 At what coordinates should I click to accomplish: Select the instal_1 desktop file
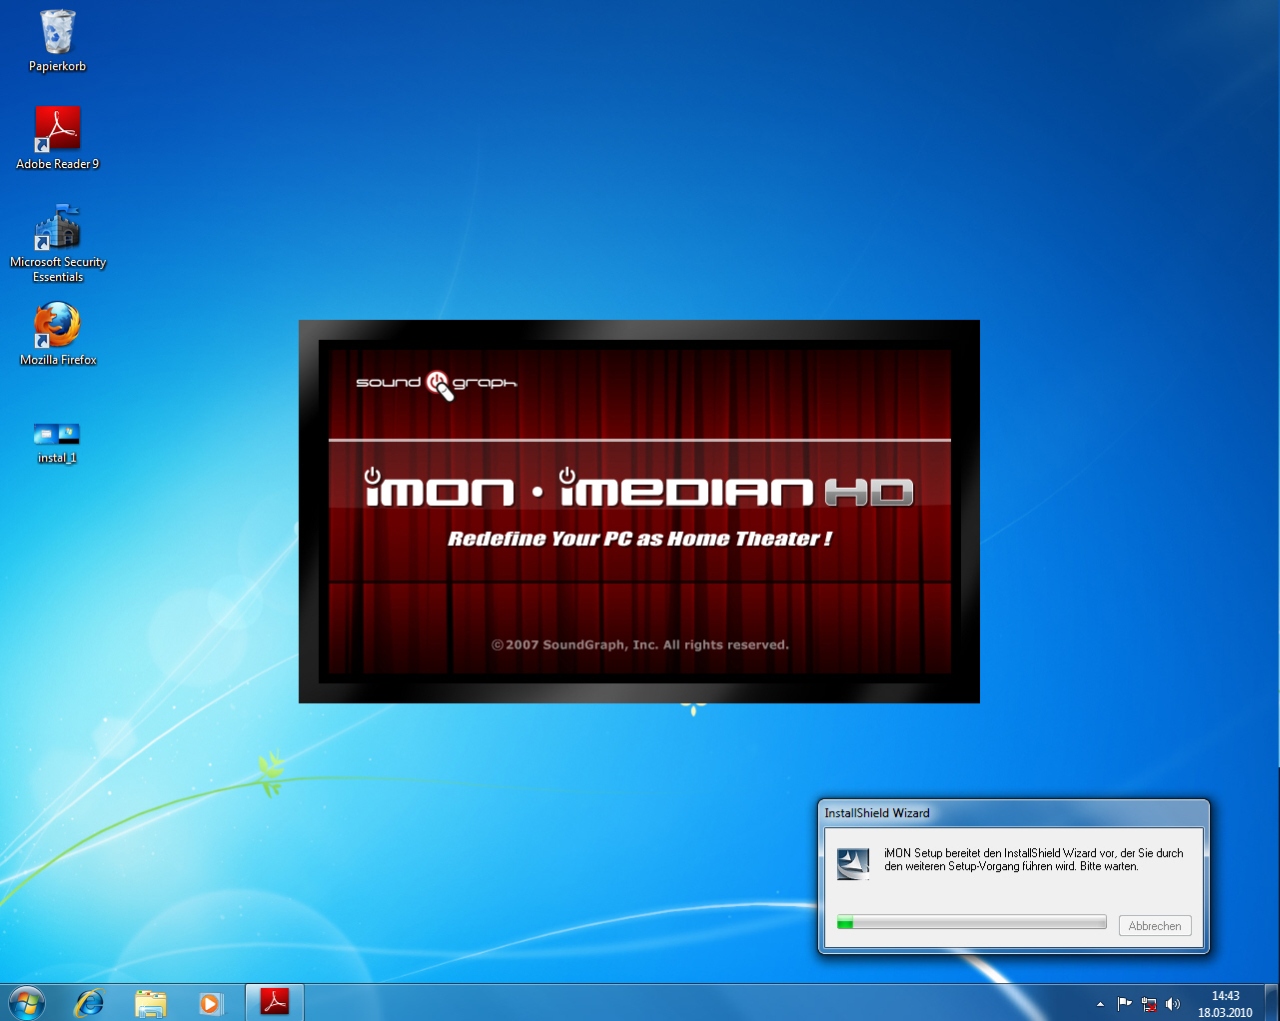[x=56, y=443]
